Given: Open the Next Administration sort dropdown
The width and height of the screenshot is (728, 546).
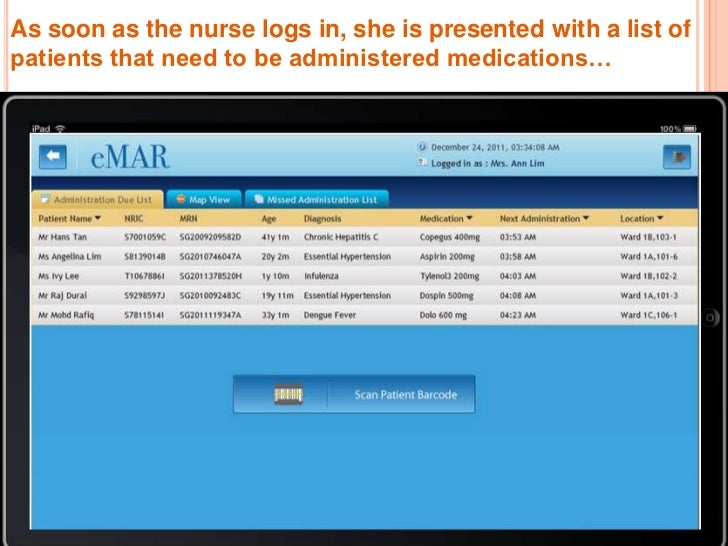Looking at the screenshot, I should (x=585, y=218).
